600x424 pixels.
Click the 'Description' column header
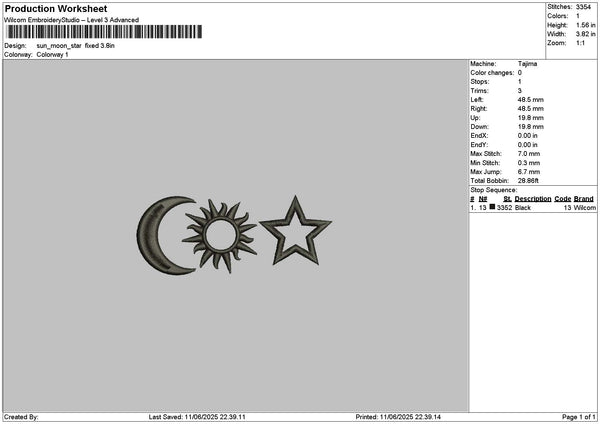pos(533,199)
